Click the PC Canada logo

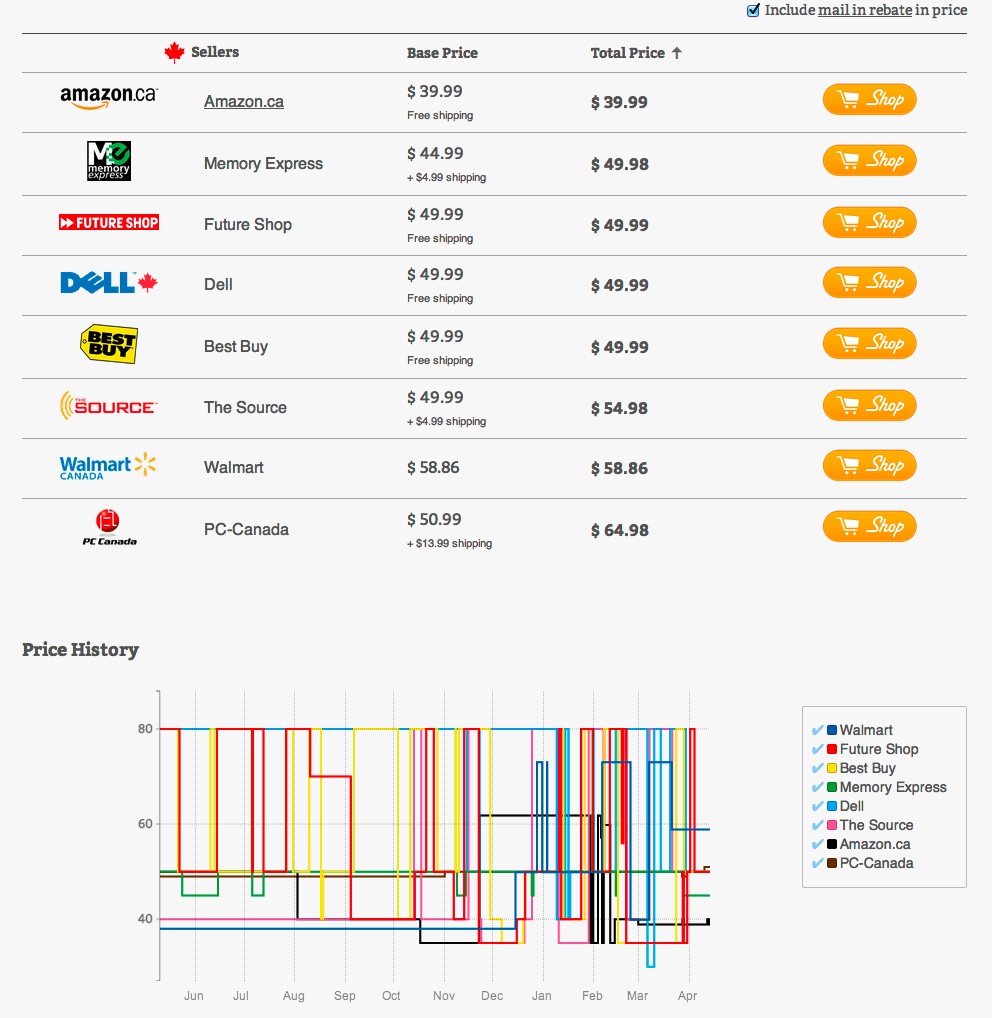(x=109, y=528)
